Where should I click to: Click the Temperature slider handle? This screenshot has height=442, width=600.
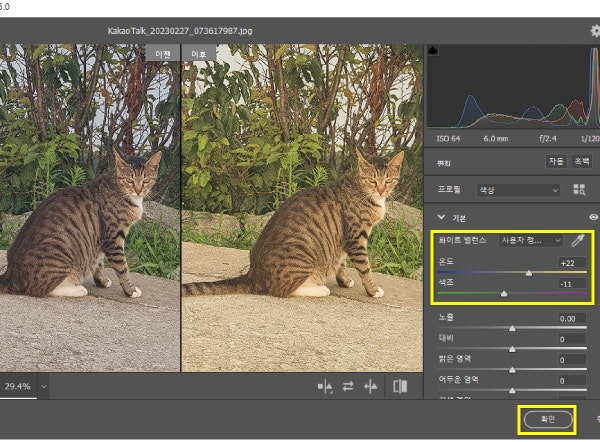click(x=529, y=273)
